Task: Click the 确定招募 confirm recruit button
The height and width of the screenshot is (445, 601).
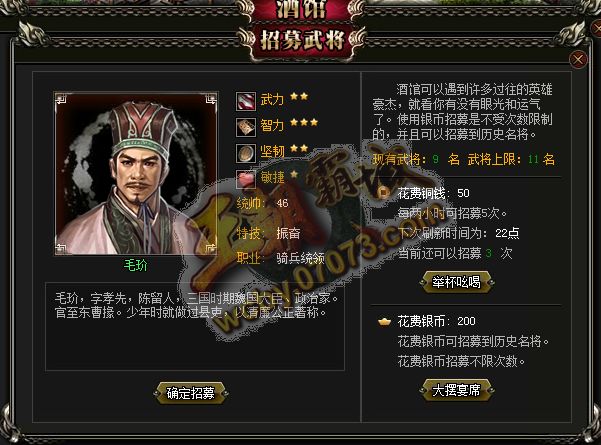Action: coord(190,393)
